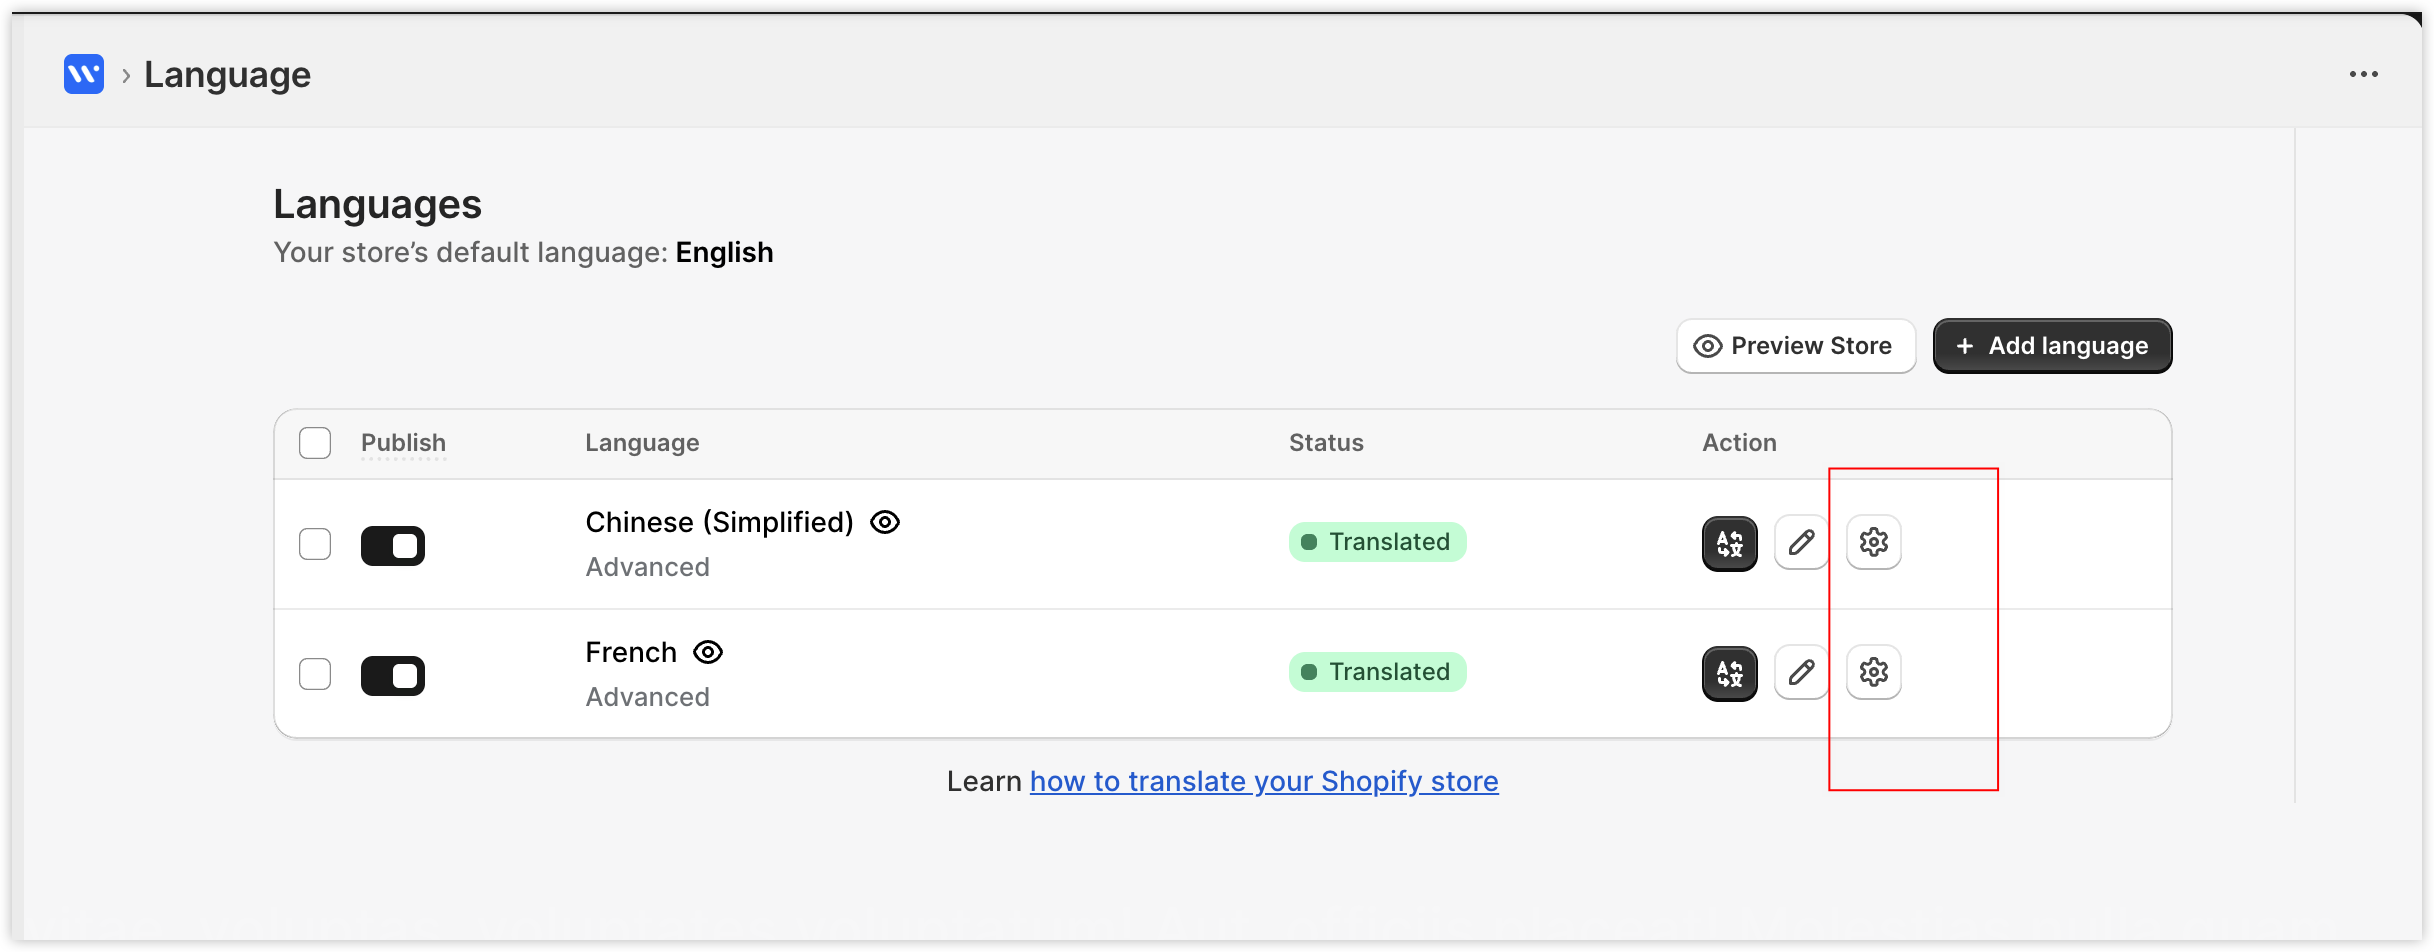
Task: Preview Chinese (Simplified) via eye icon
Action: [x=885, y=522]
